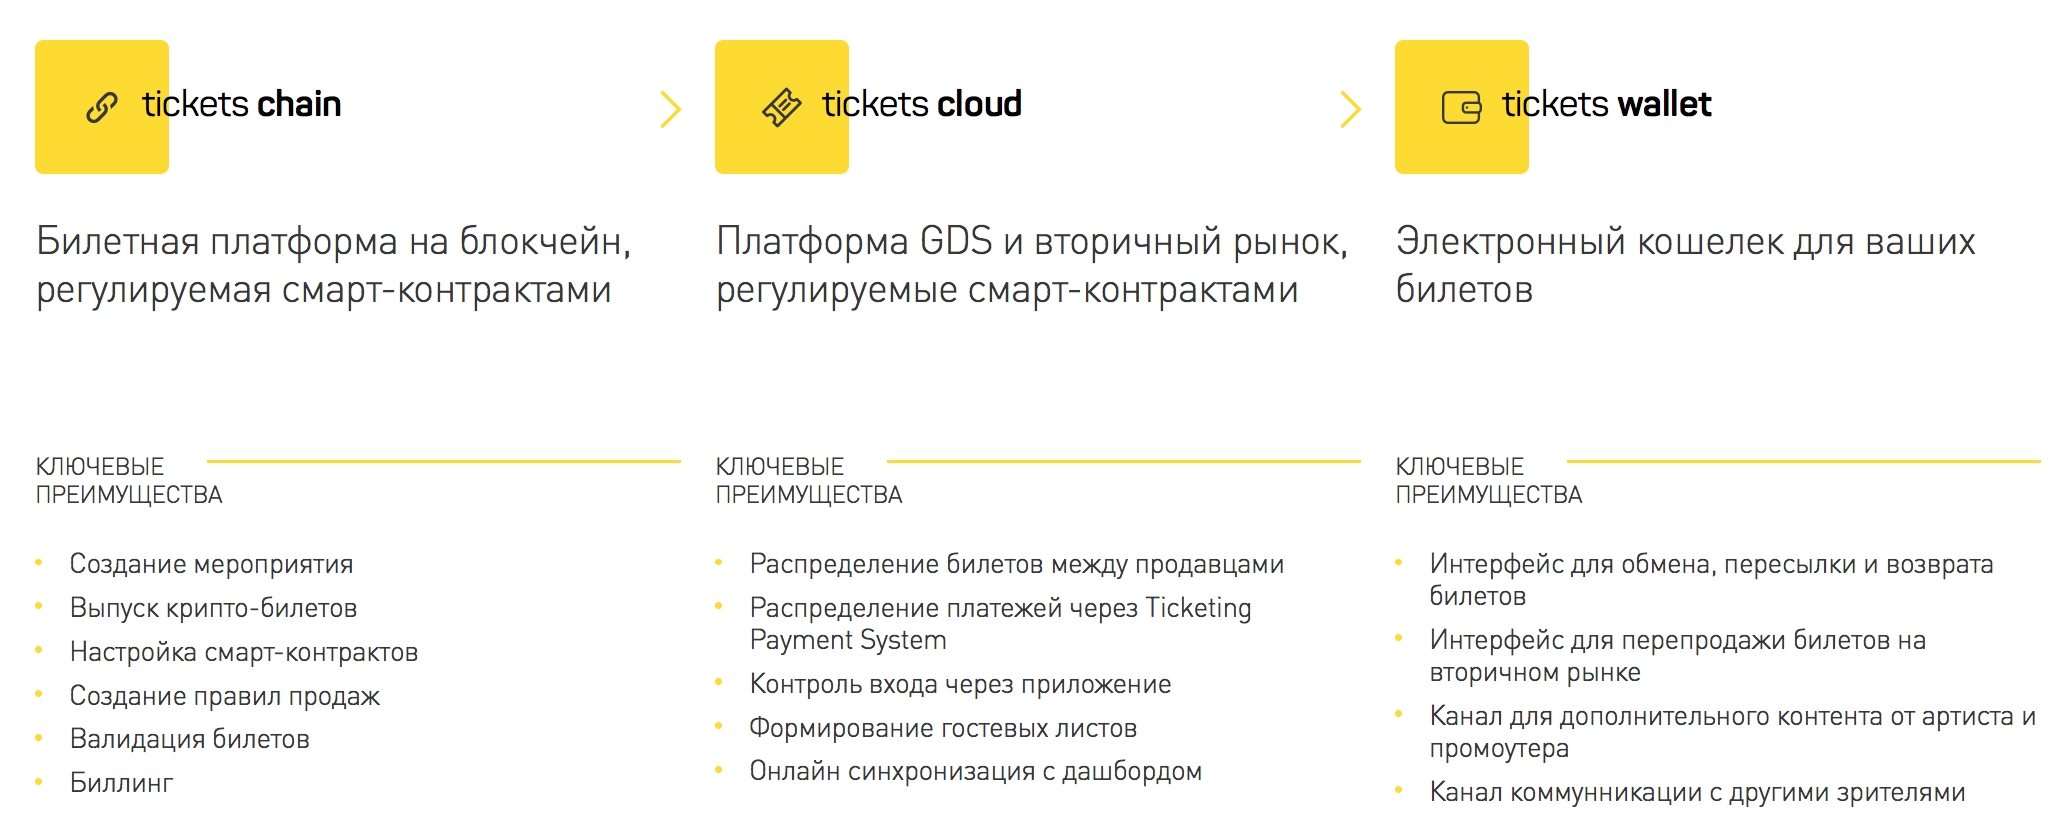Click the 'Ключевые преимущества' heading under tickets chain
The height and width of the screenshot is (836, 2066).
click(x=128, y=480)
